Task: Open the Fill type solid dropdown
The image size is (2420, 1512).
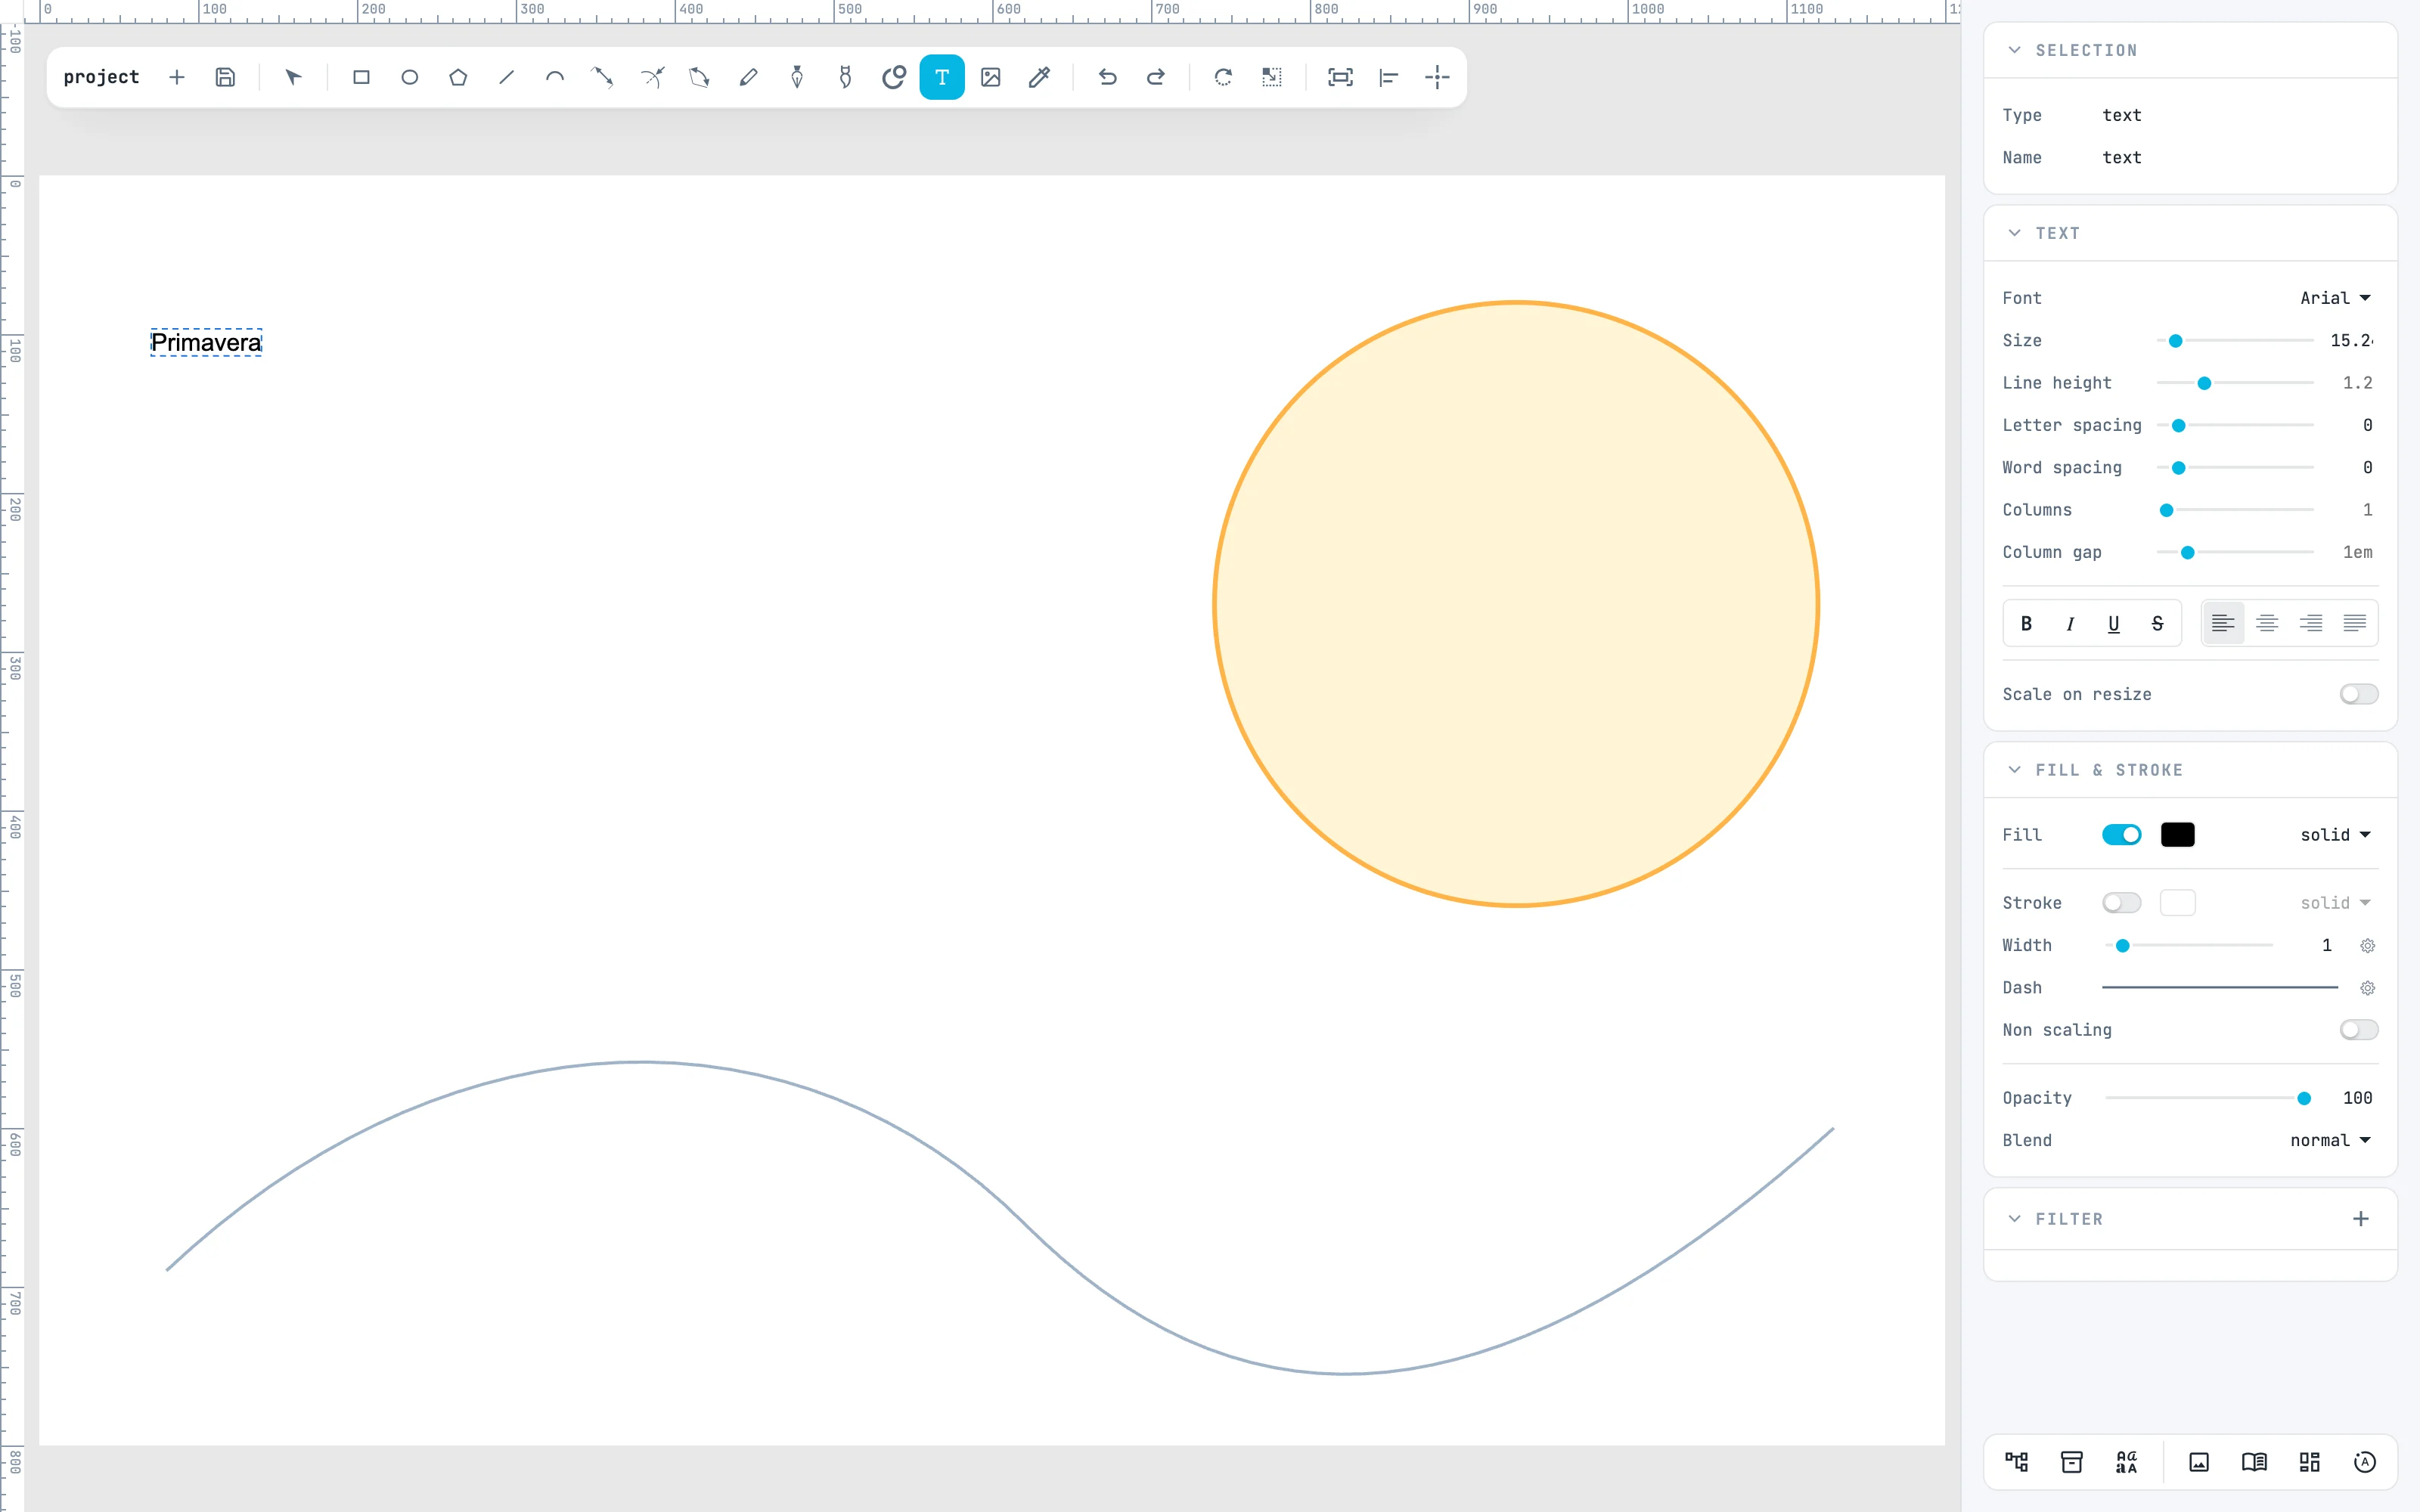Action: point(2335,834)
